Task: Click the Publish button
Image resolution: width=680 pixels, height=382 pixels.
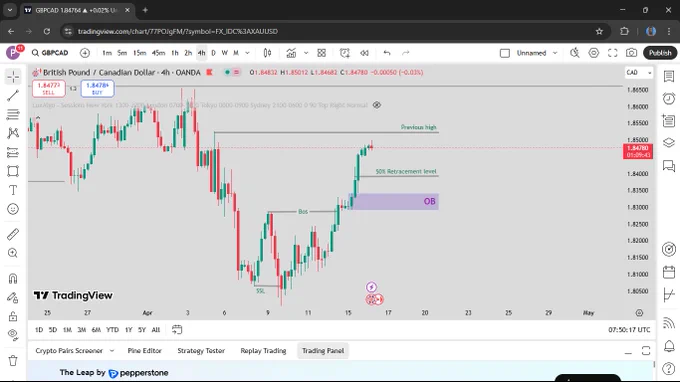Action: pyautogui.click(x=660, y=53)
